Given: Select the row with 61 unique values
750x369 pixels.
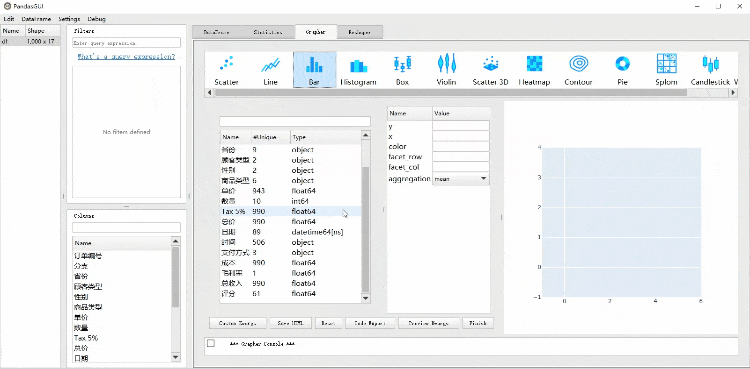Looking at the screenshot, I should coord(290,294).
